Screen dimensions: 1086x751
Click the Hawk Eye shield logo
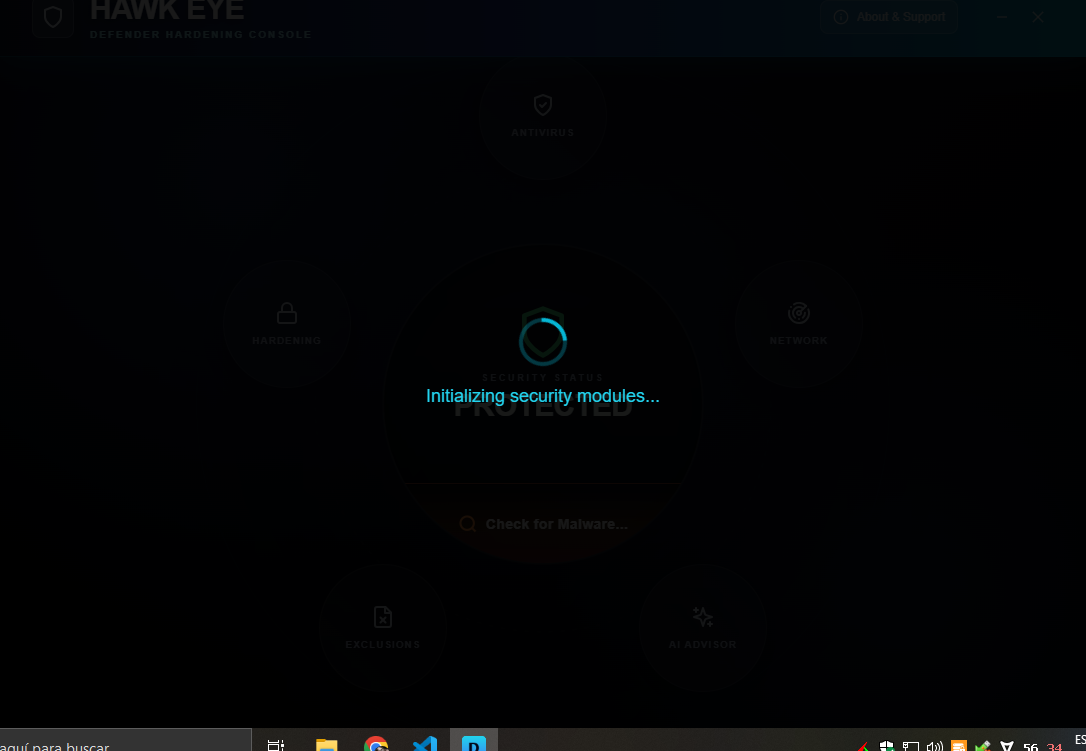point(53,17)
